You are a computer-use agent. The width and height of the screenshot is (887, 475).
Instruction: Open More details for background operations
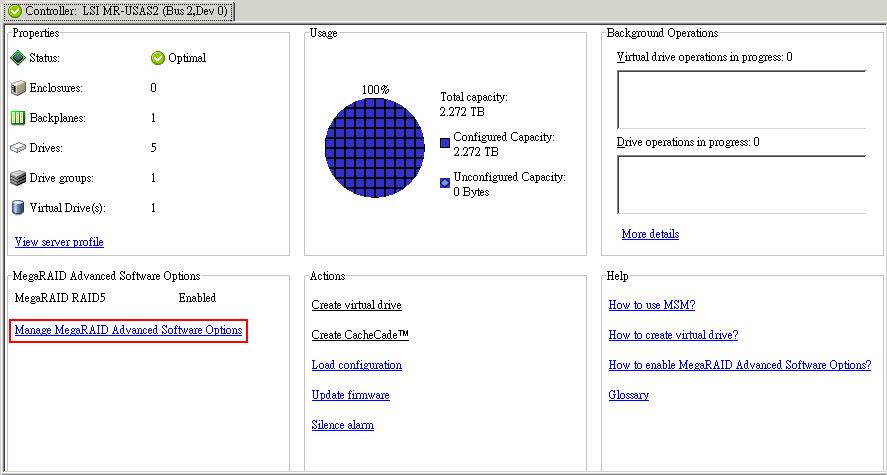pos(651,234)
